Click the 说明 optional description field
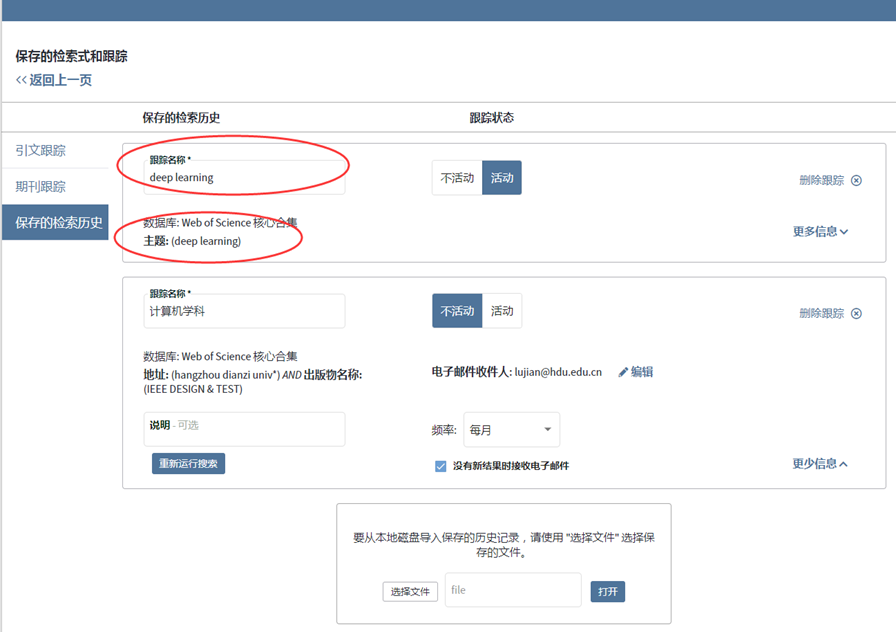This screenshot has height=632, width=896. point(245,429)
